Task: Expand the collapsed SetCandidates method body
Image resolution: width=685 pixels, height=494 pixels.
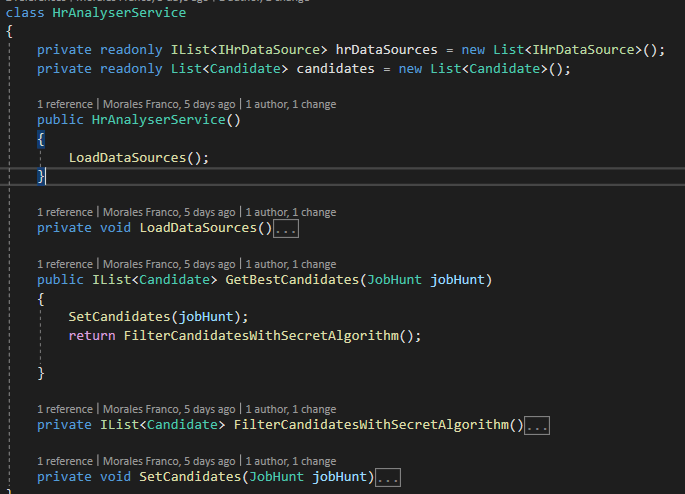Action: (388, 477)
